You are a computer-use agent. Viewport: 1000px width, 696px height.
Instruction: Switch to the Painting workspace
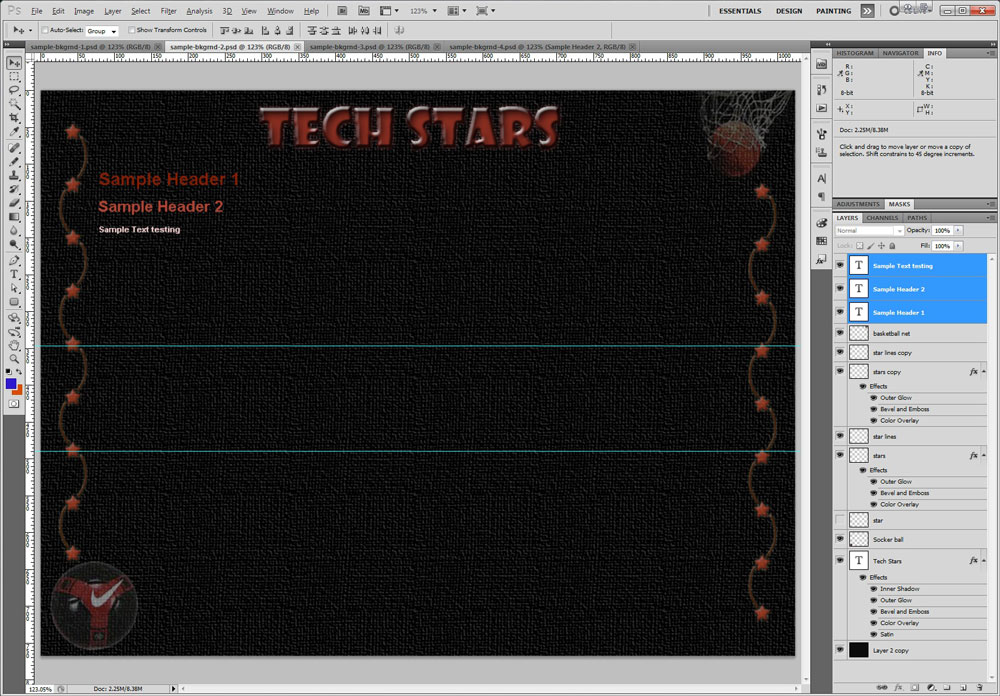coord(833,11)
